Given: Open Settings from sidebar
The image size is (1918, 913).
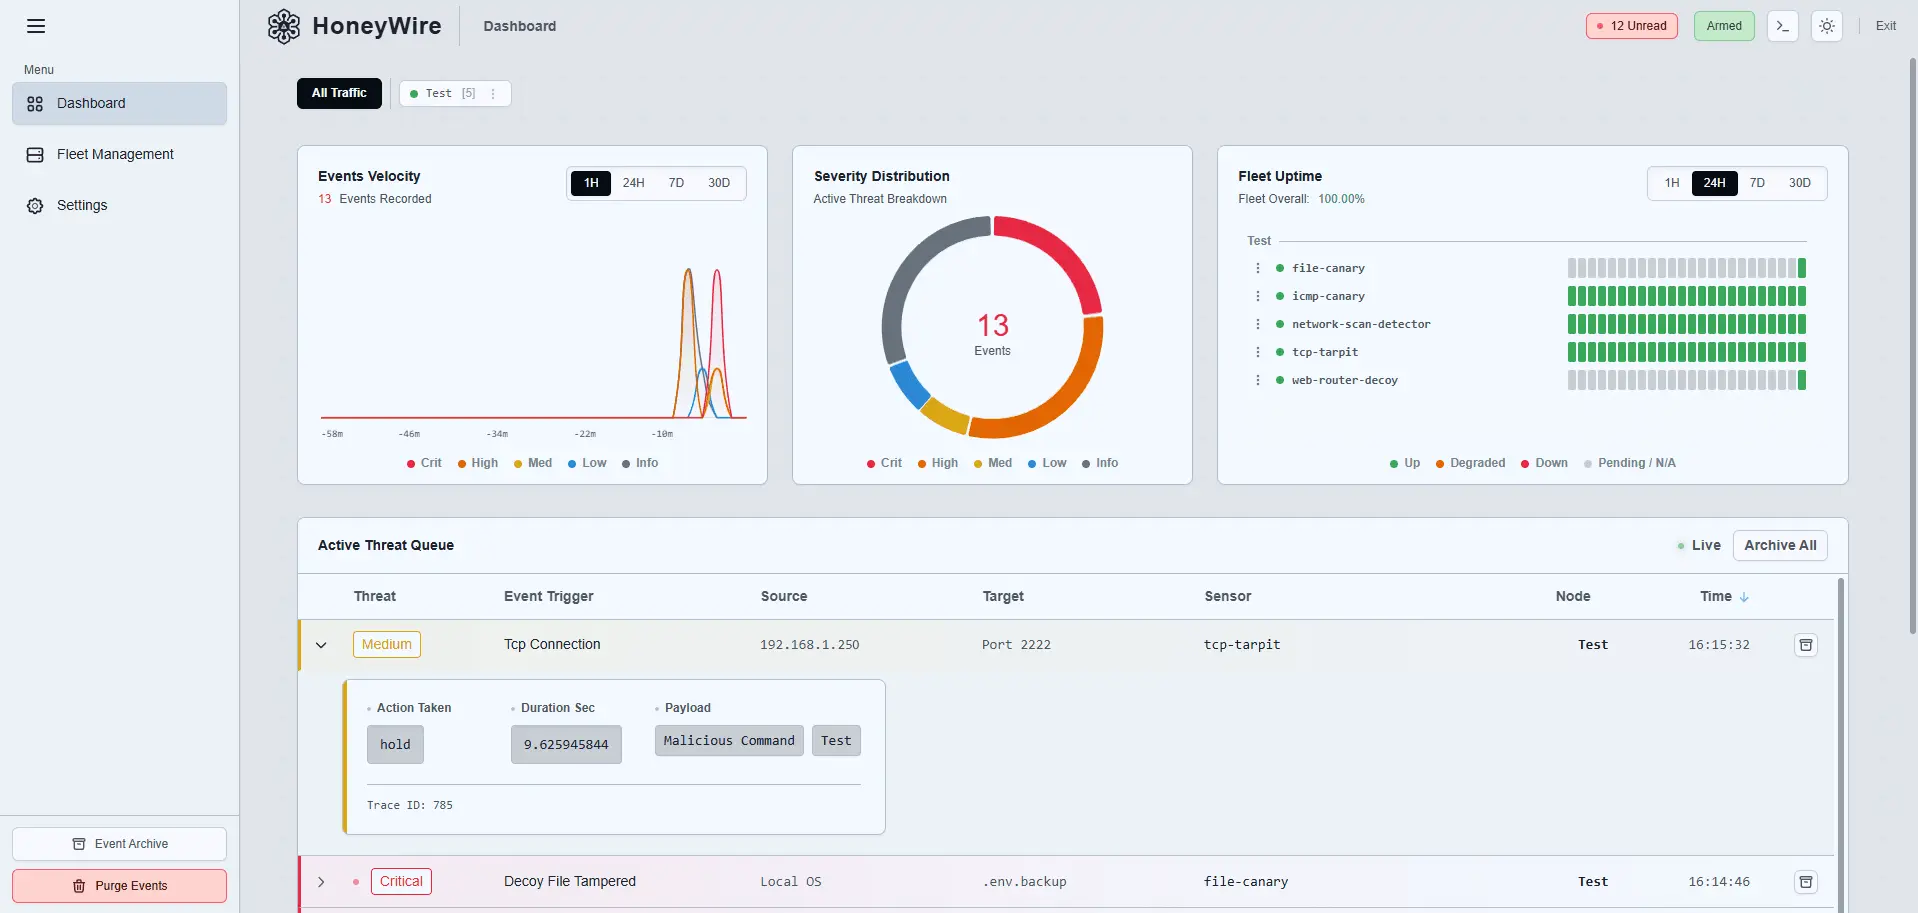Looking at the screenshot, I should (x=120, y=206).
